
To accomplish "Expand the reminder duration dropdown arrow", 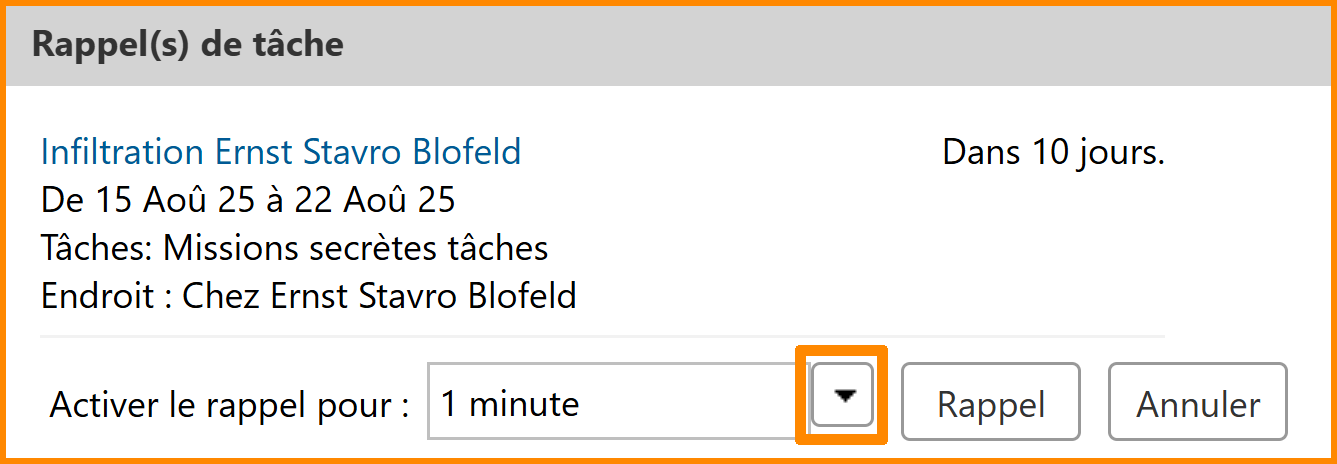I will pyautogui.click(x=845, y=396).
